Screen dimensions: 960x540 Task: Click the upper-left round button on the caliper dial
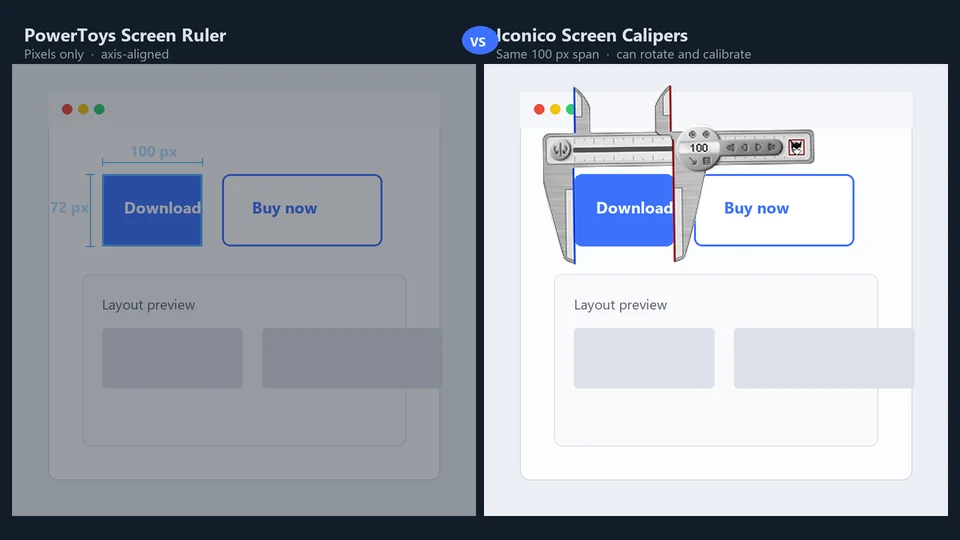click(x=692, y=134)
